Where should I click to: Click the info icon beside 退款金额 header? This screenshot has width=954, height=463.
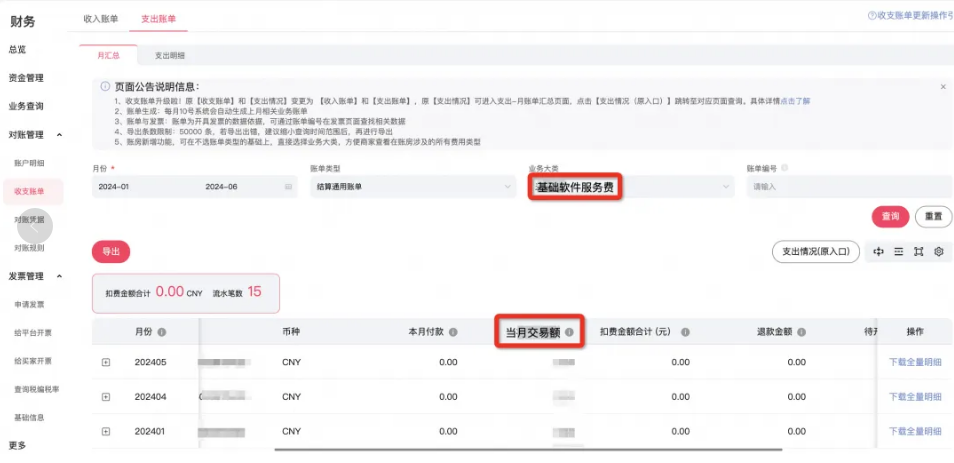tap(801, 332)
